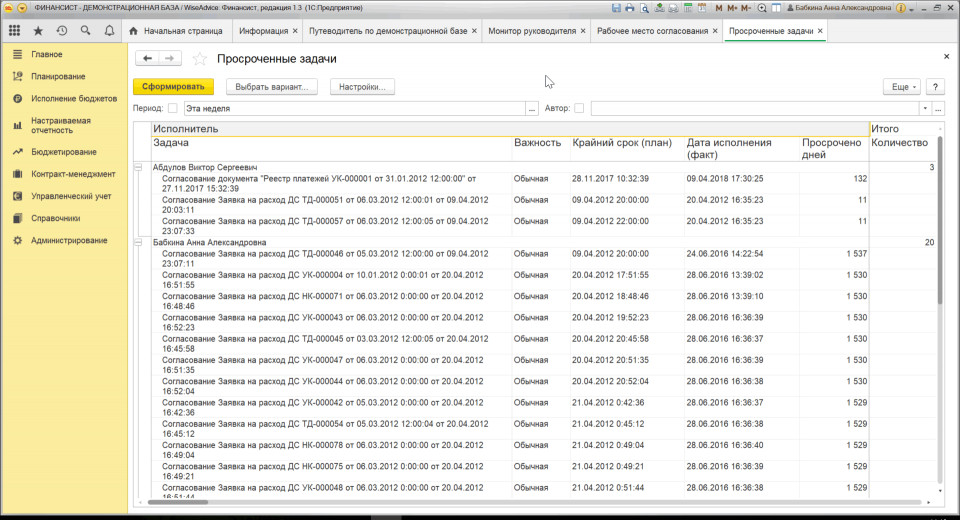The image size is (960, 520).
Task: Click the window layout panels icon in title bar
Action: coord(776,8)
